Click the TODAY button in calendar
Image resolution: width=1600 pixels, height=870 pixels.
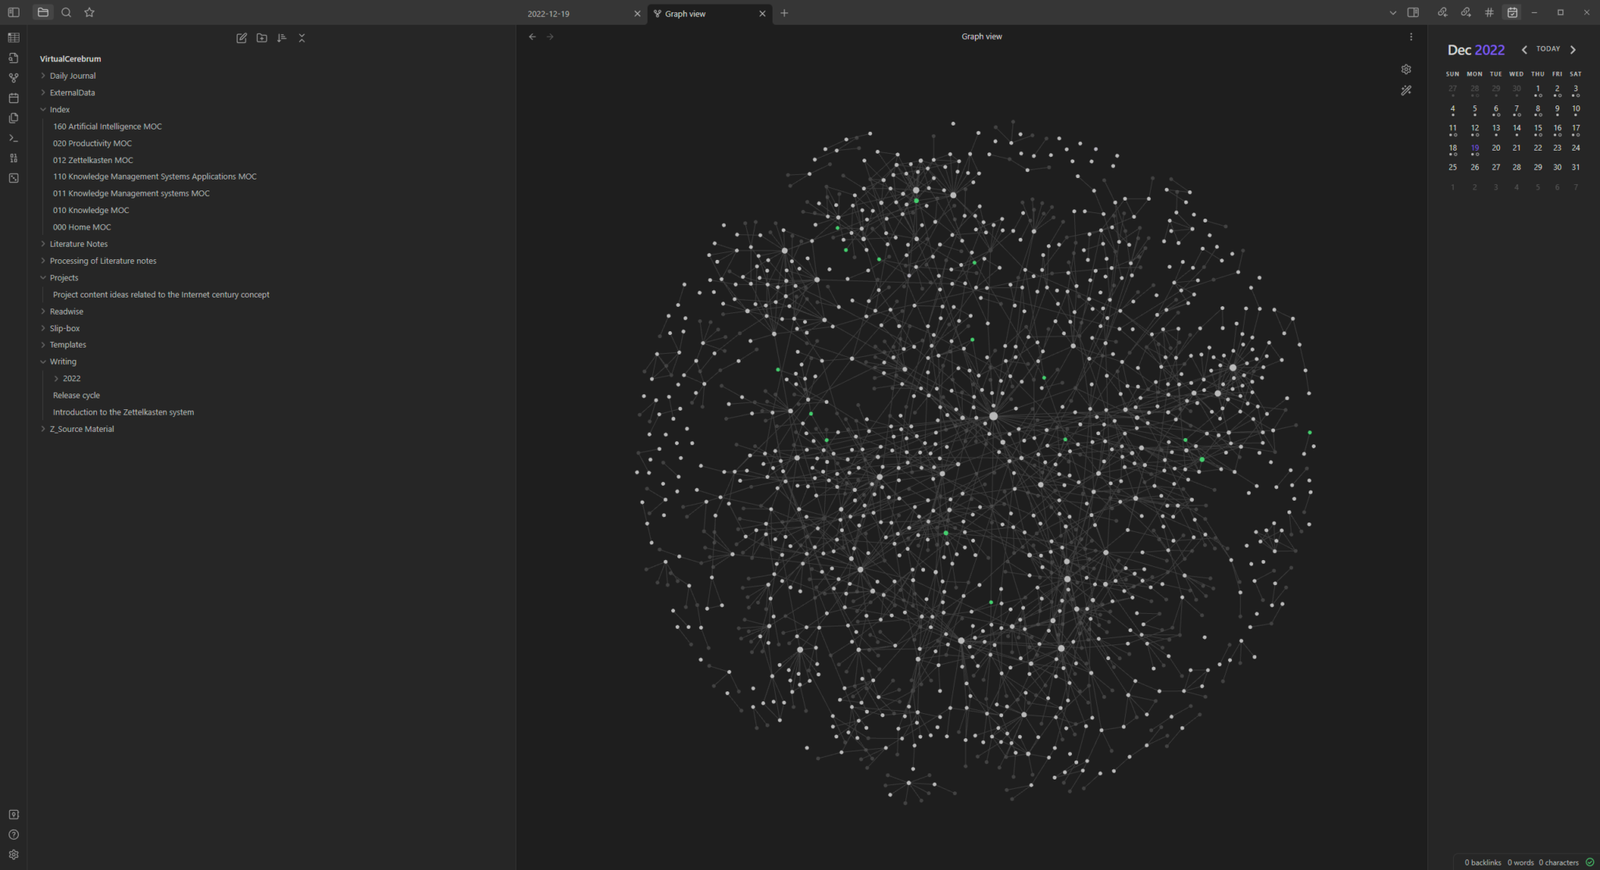coord(1547,49)
